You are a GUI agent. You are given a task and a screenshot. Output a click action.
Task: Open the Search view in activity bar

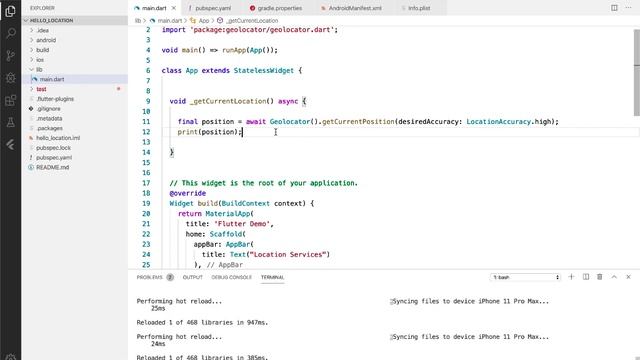(11, 33)
